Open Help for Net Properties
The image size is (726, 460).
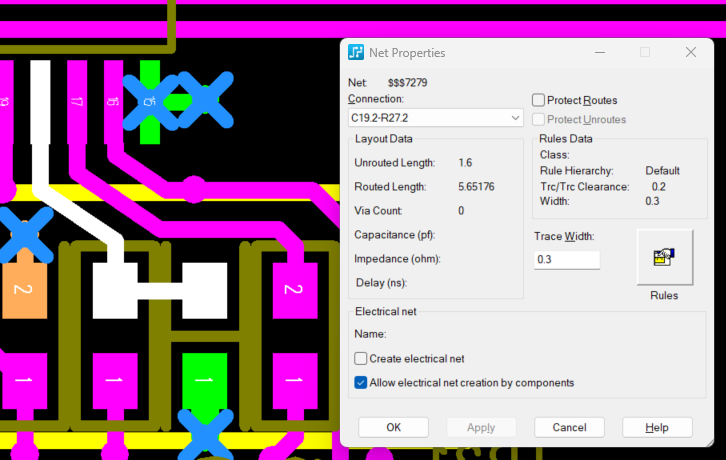(657, 427)
